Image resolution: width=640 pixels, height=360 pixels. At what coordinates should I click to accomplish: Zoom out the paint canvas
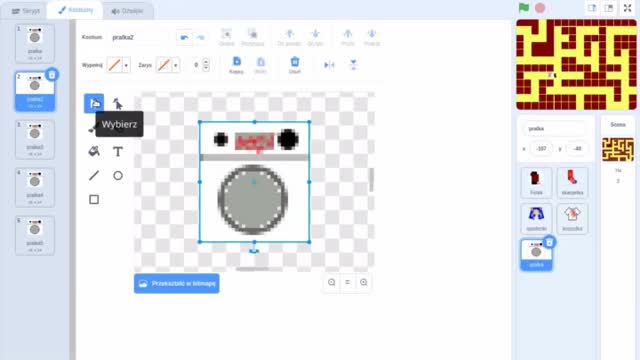[x=331, y=282]
